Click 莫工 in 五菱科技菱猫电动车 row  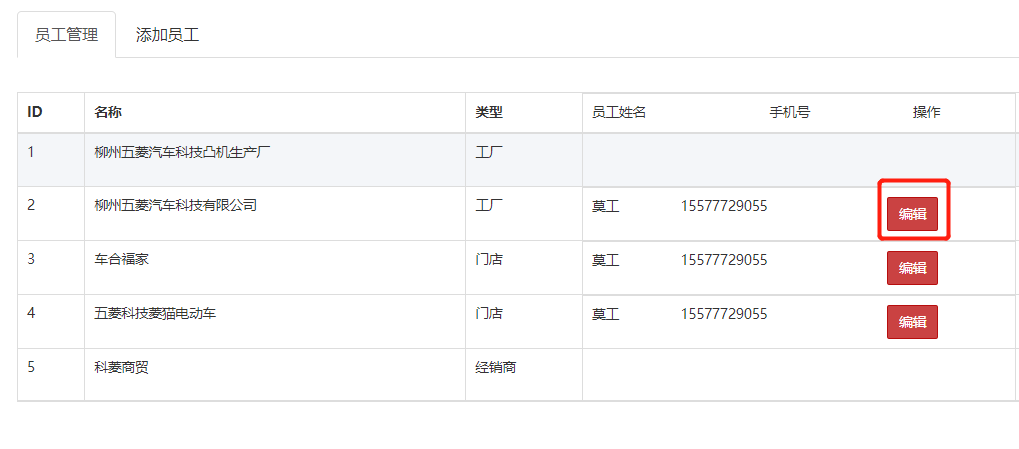pyautogui.click(x=606, y=314)
